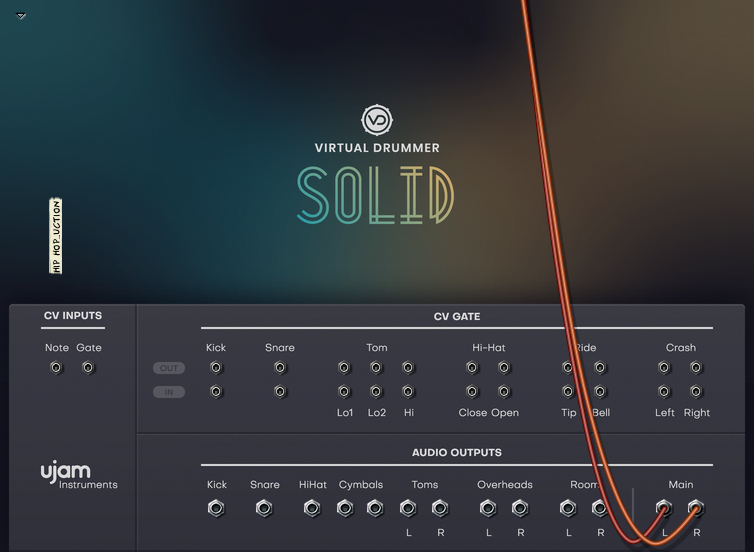This screenshot has height=552, width=754.
Task: Click the Main R output jack with cable
Action: click(x=696, y=508)
